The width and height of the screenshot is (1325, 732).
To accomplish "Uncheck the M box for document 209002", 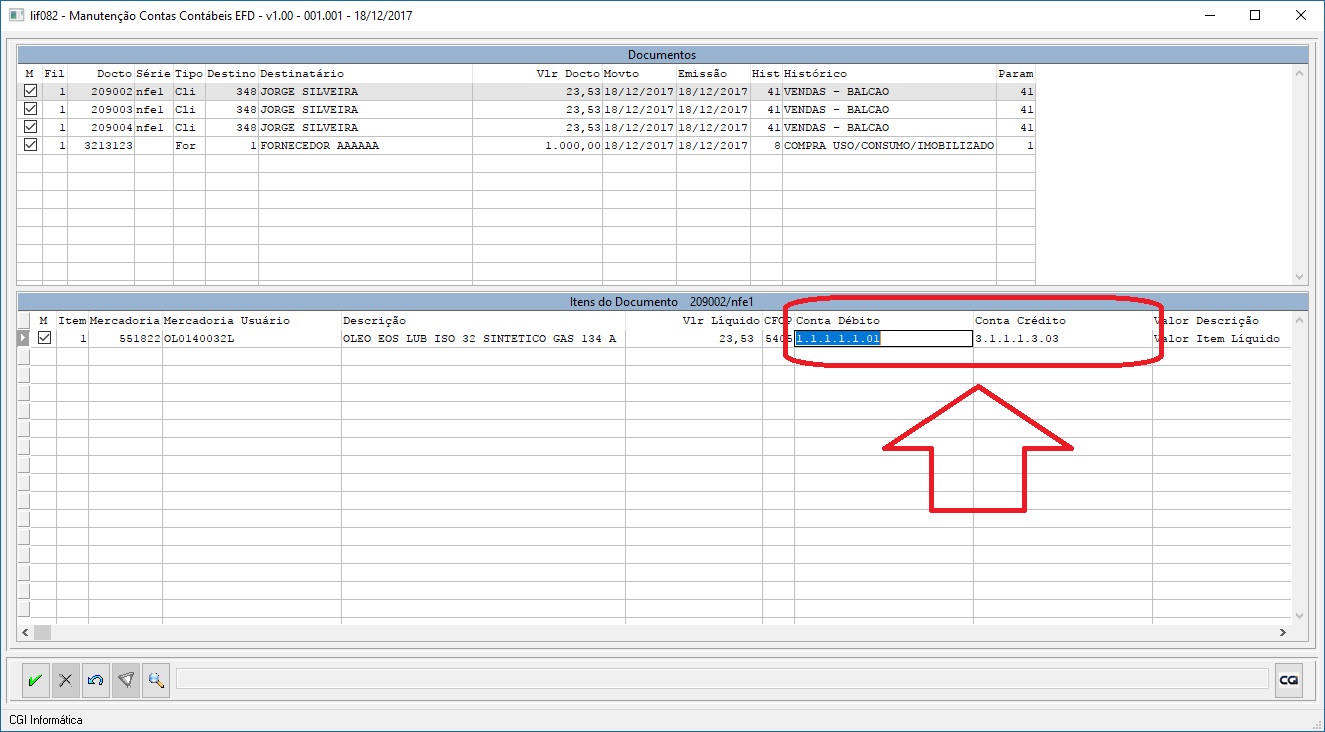I will click(x=30, y=92).
